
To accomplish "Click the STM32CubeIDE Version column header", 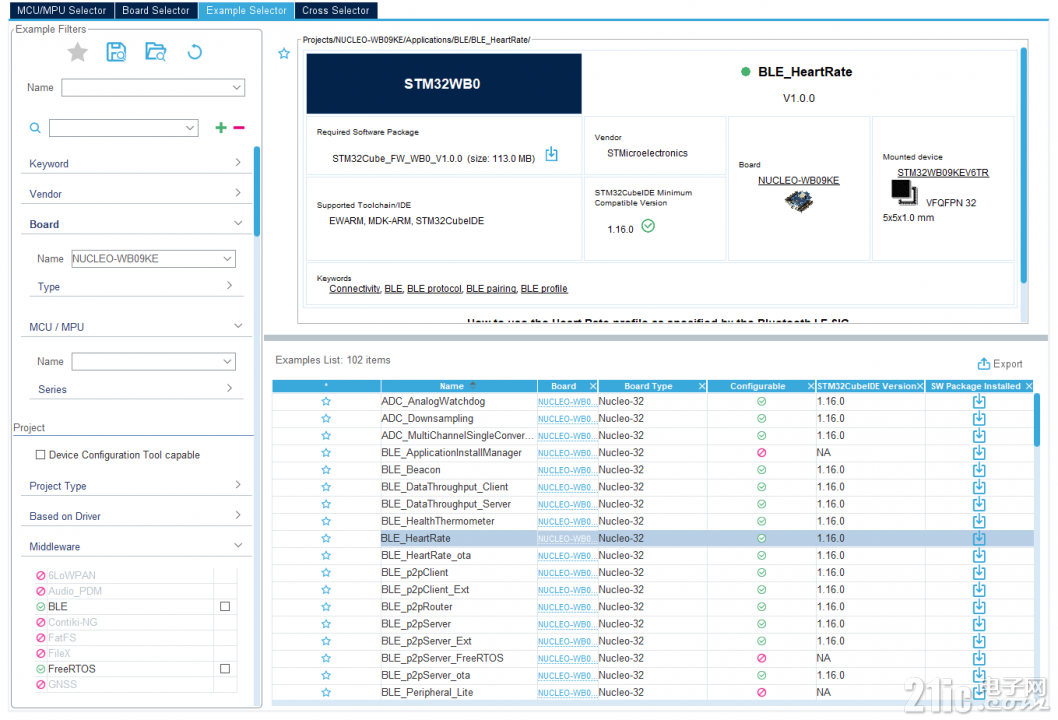I will 870,386.
